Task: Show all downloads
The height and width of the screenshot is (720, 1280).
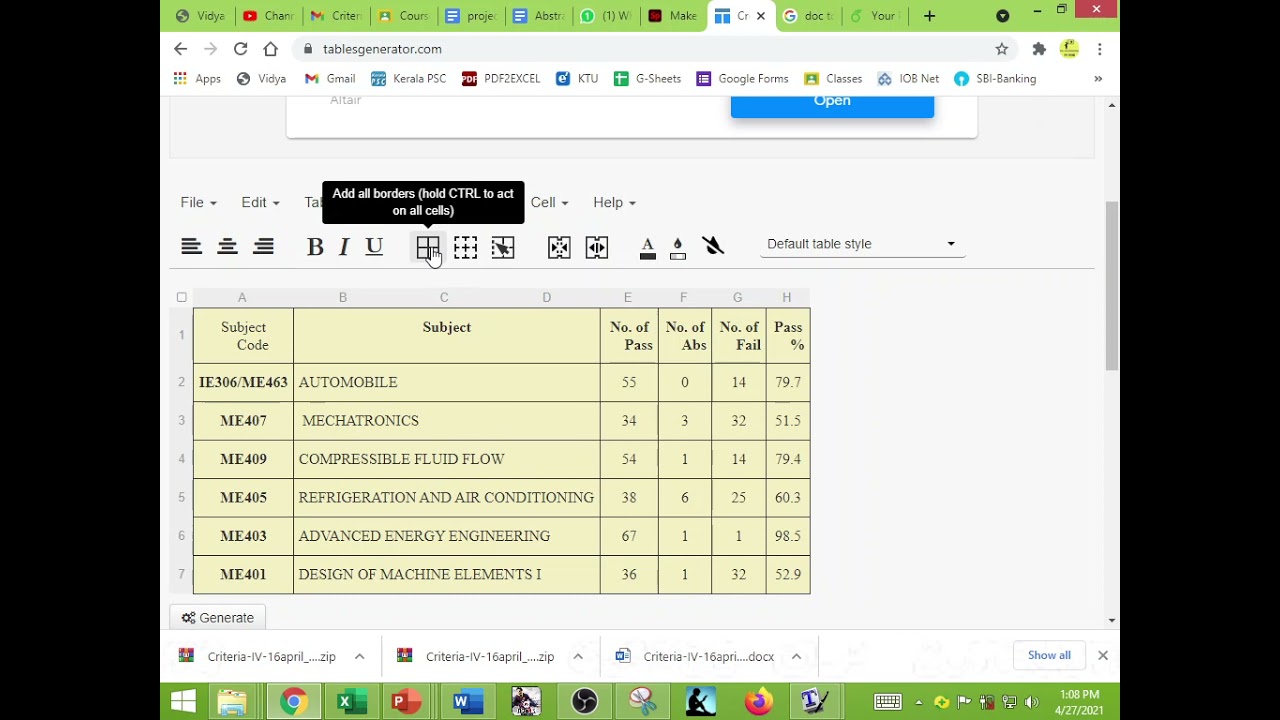Action: click(1049, 655)
